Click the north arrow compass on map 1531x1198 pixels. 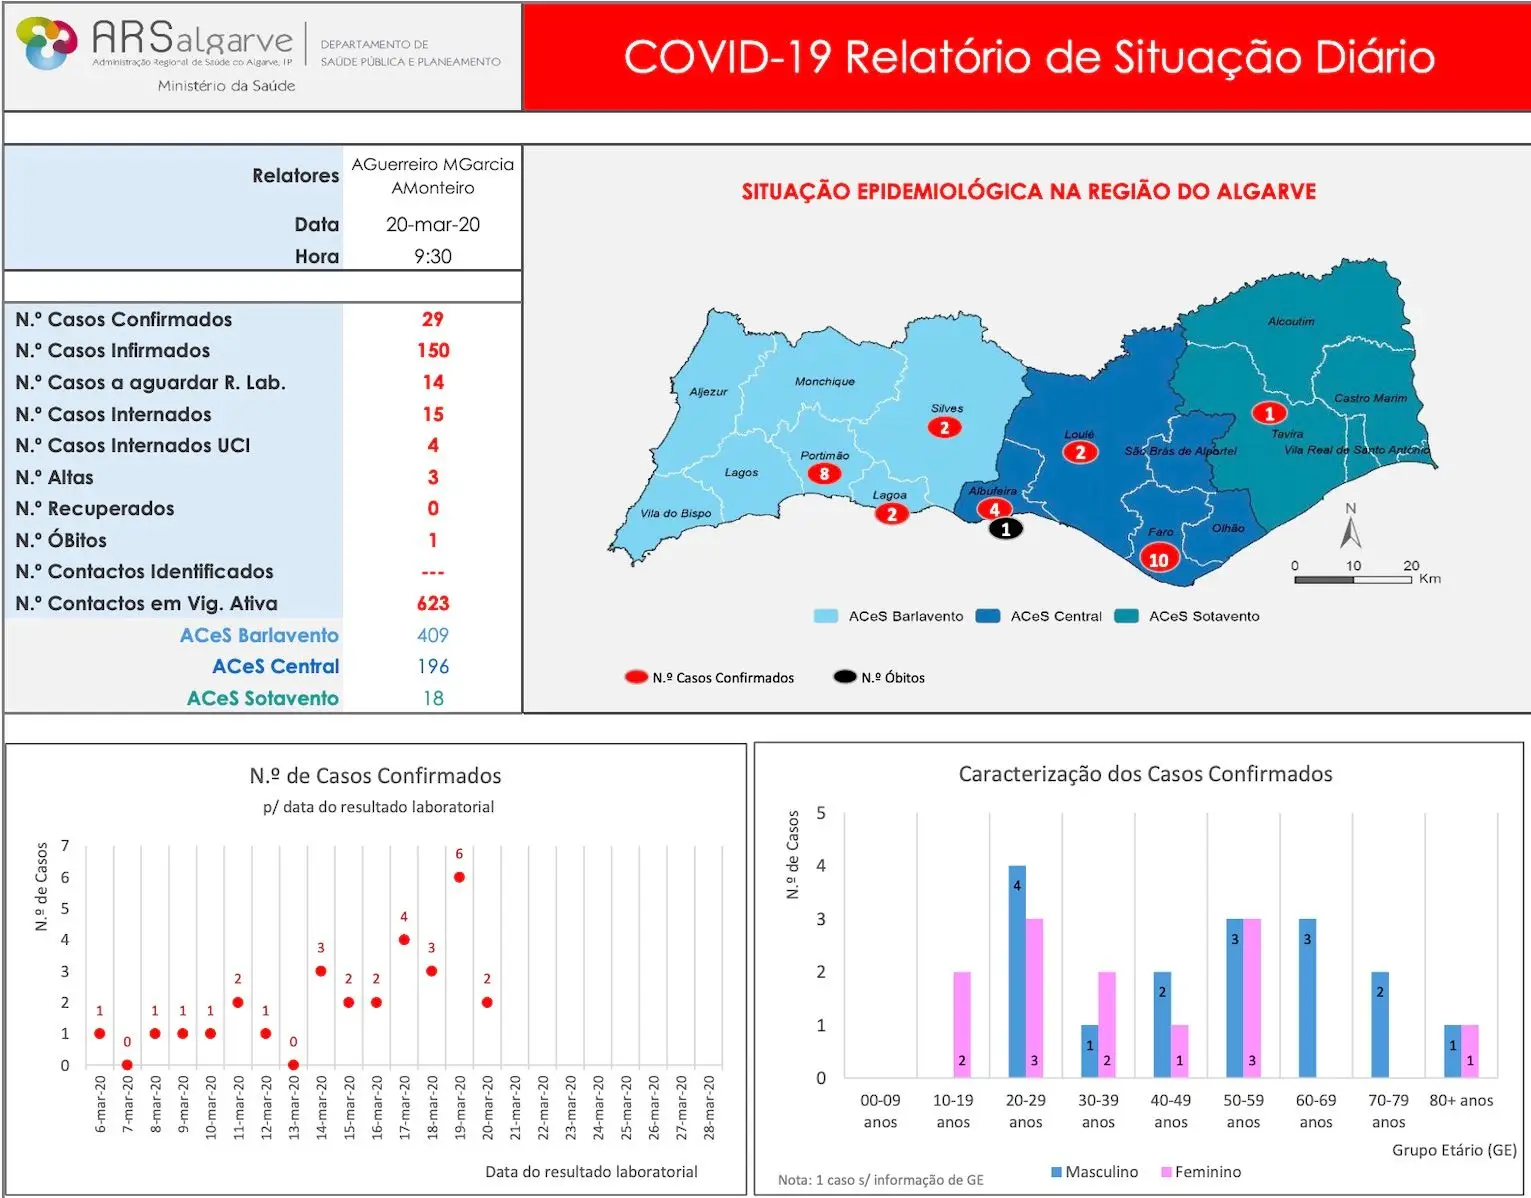1351,527
